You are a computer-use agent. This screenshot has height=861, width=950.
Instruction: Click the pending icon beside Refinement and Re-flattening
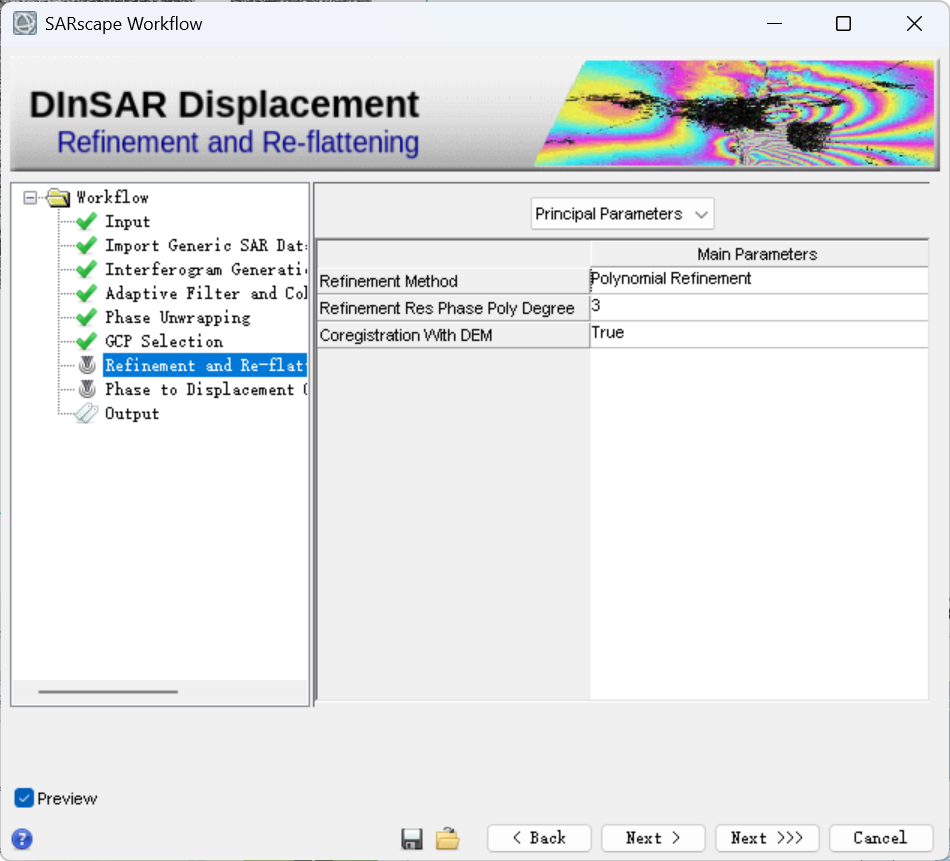pyautogui.click(x=87, y=365)
